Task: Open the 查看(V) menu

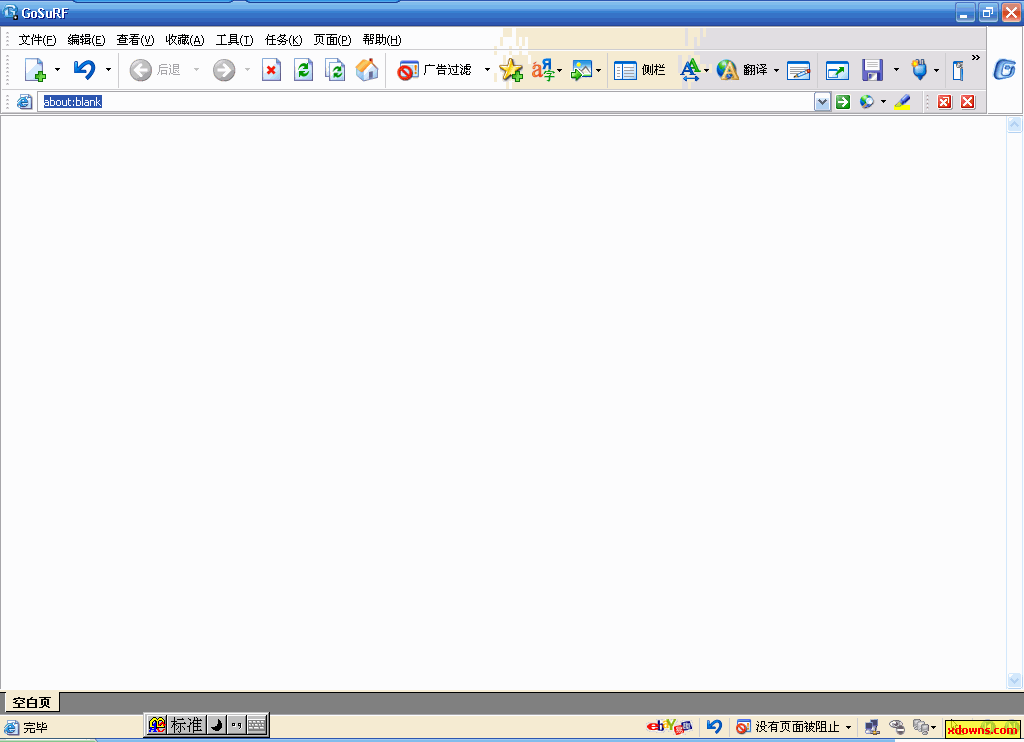Action: [135, 40]
